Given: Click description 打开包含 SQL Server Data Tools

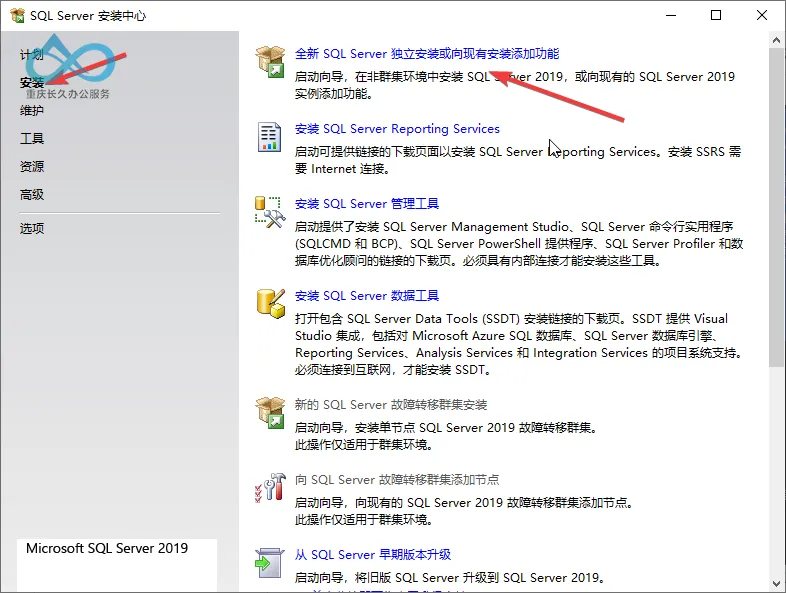Looking at the screenshot, I should pos(519,344).
